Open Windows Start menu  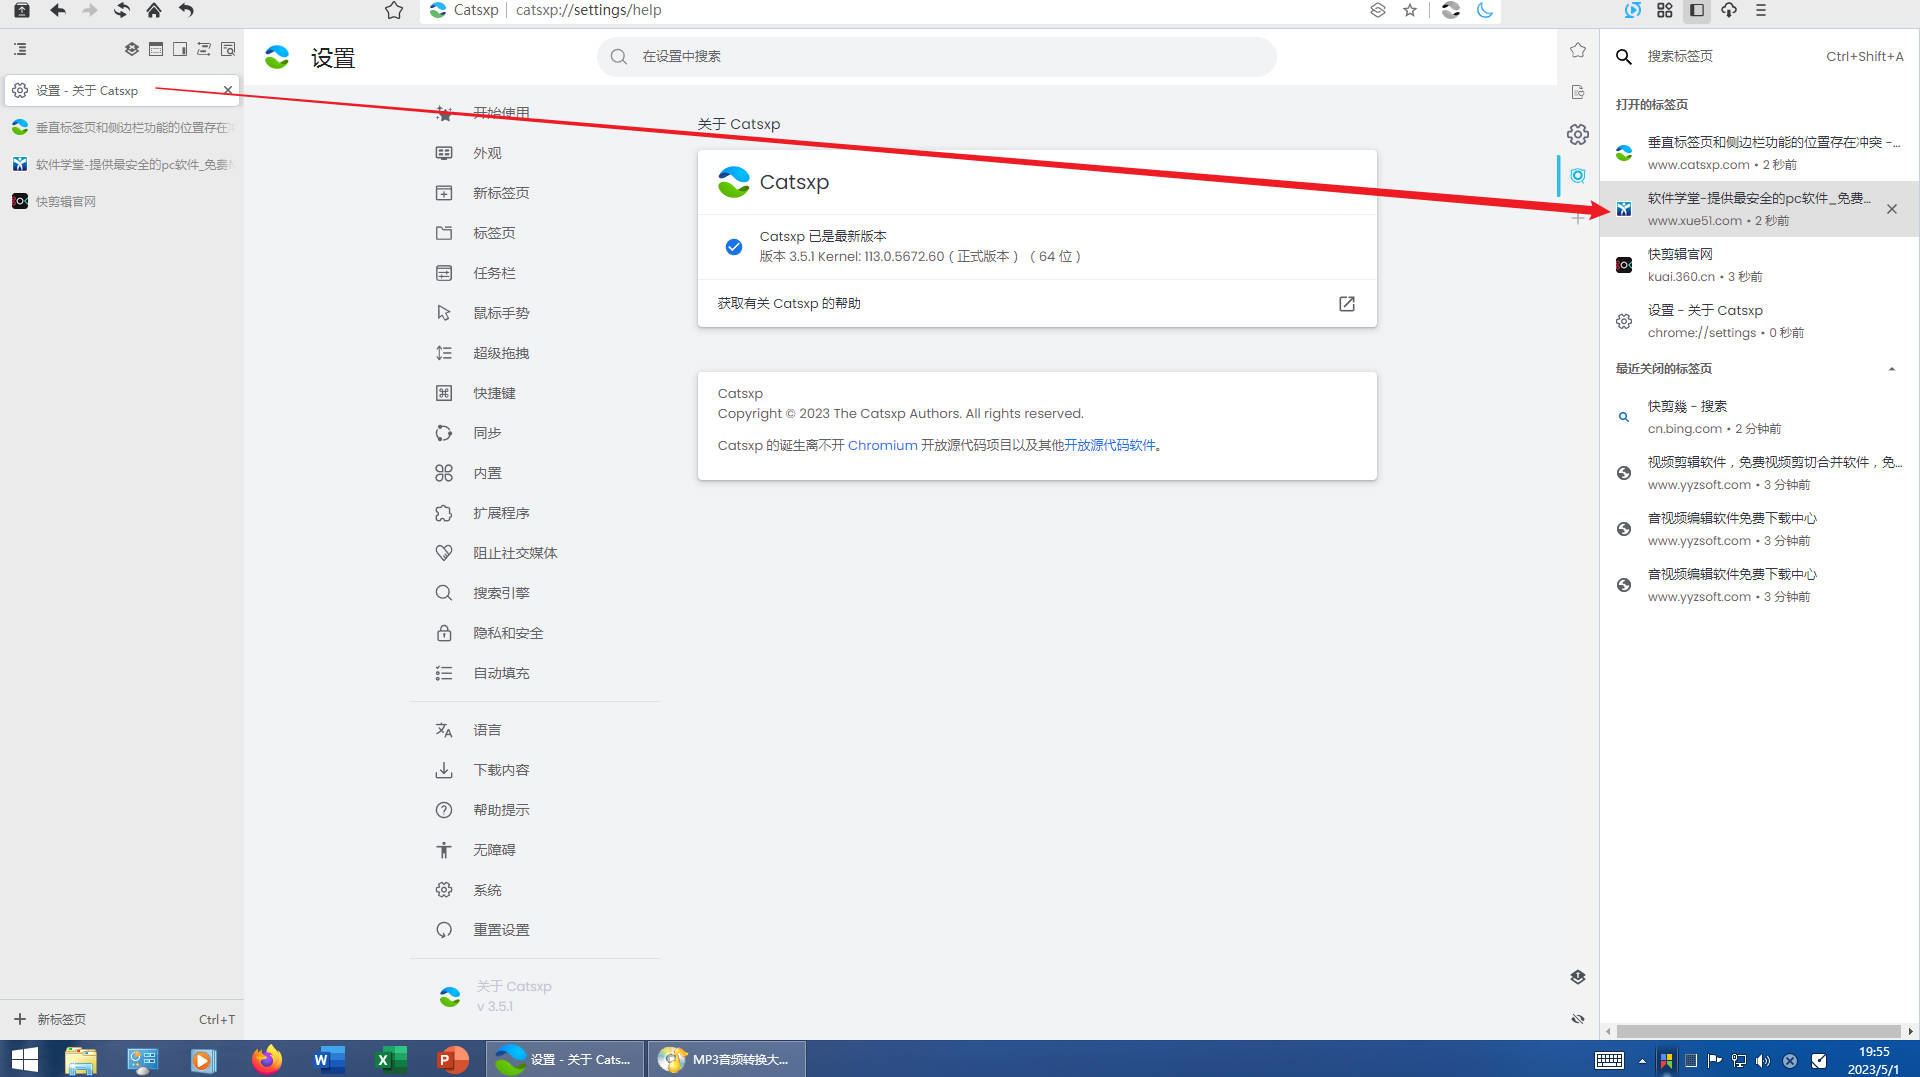(x=24, y=1059)
